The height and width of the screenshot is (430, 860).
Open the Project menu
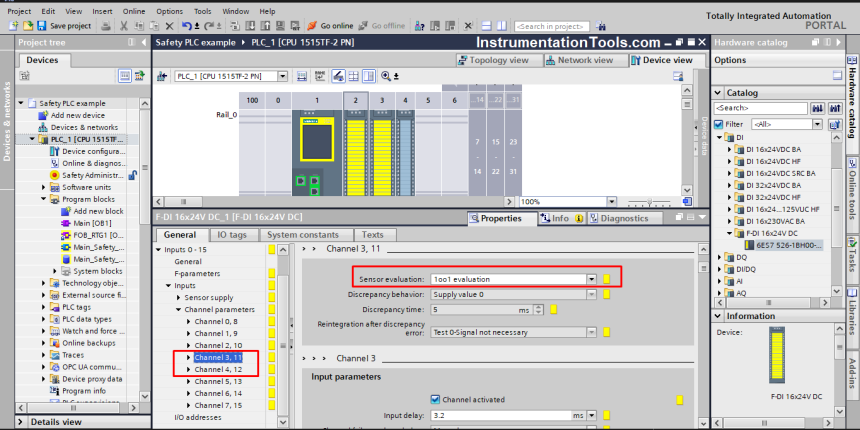point(19,11)
